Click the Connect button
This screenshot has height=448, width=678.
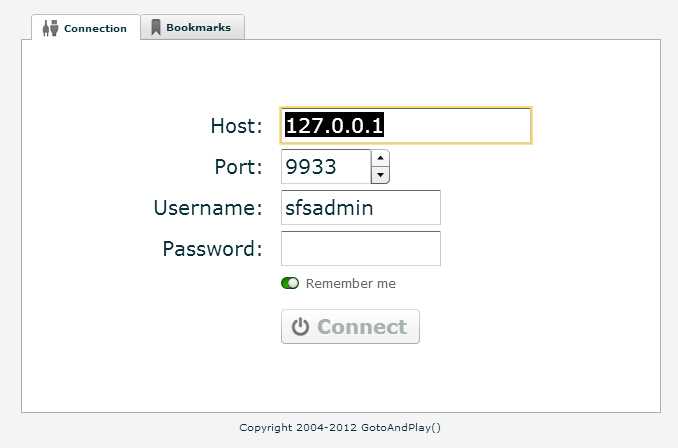350,326
